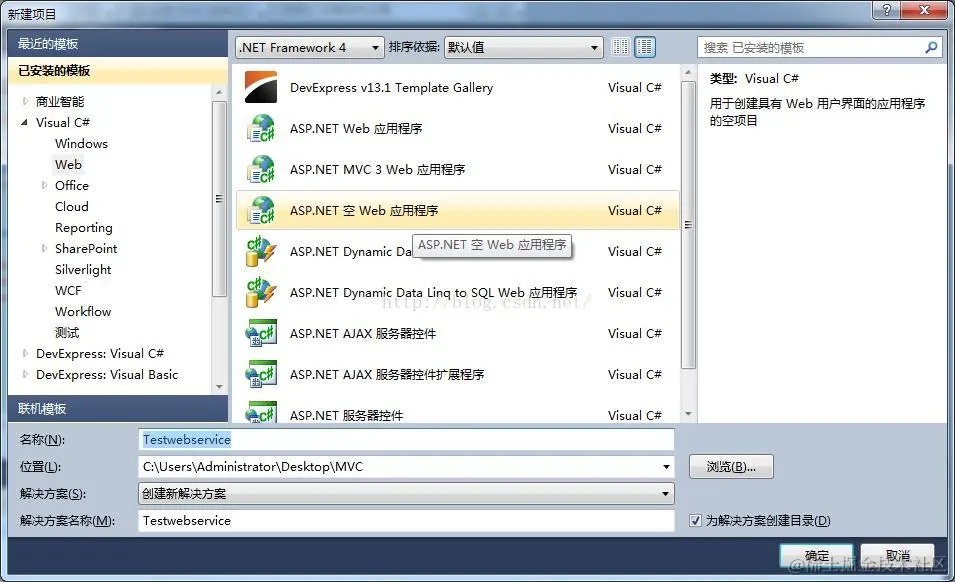Expand the SharePoint tree node

click(x=44, y=248)
